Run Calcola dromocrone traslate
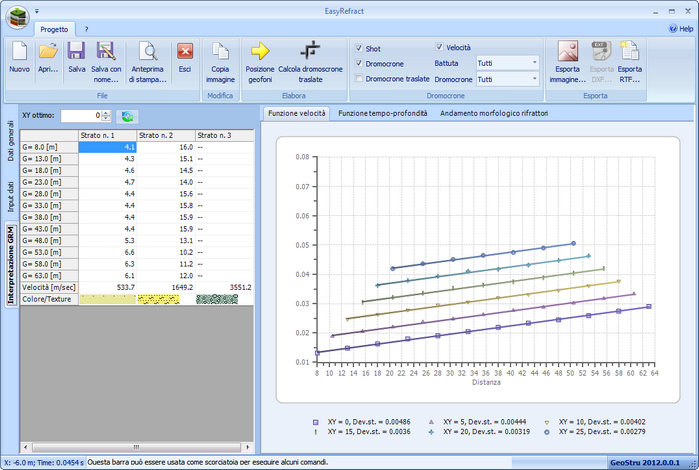 pyautogui.click(x=310, y=50)
